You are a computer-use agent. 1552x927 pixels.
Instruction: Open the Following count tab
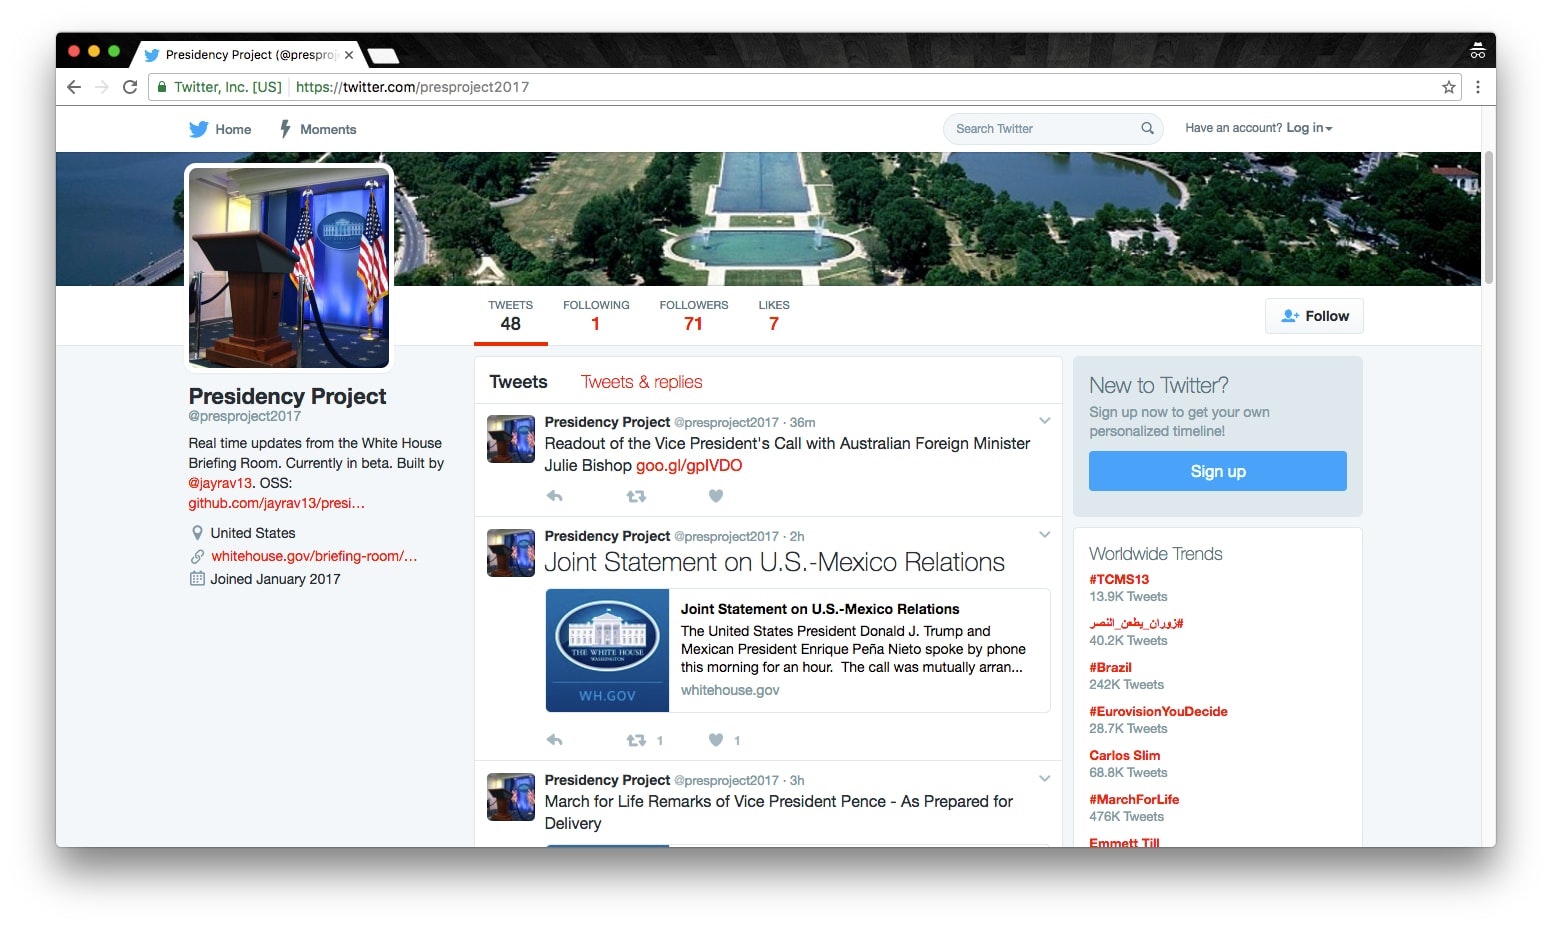596,316
